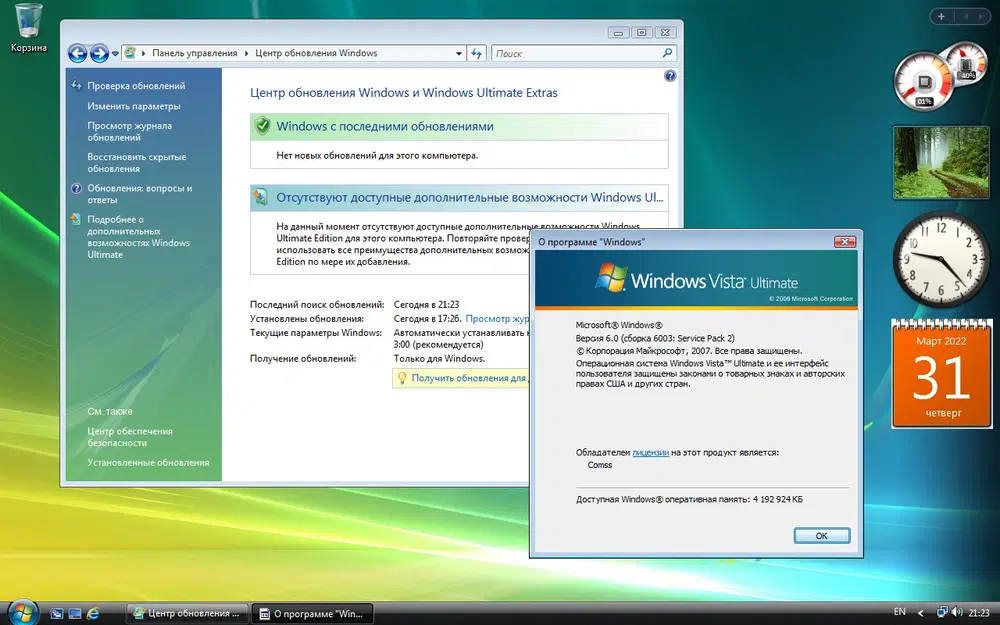Refresh the page with the refresh button
The image size is (1000, 625).
point(476,54)
